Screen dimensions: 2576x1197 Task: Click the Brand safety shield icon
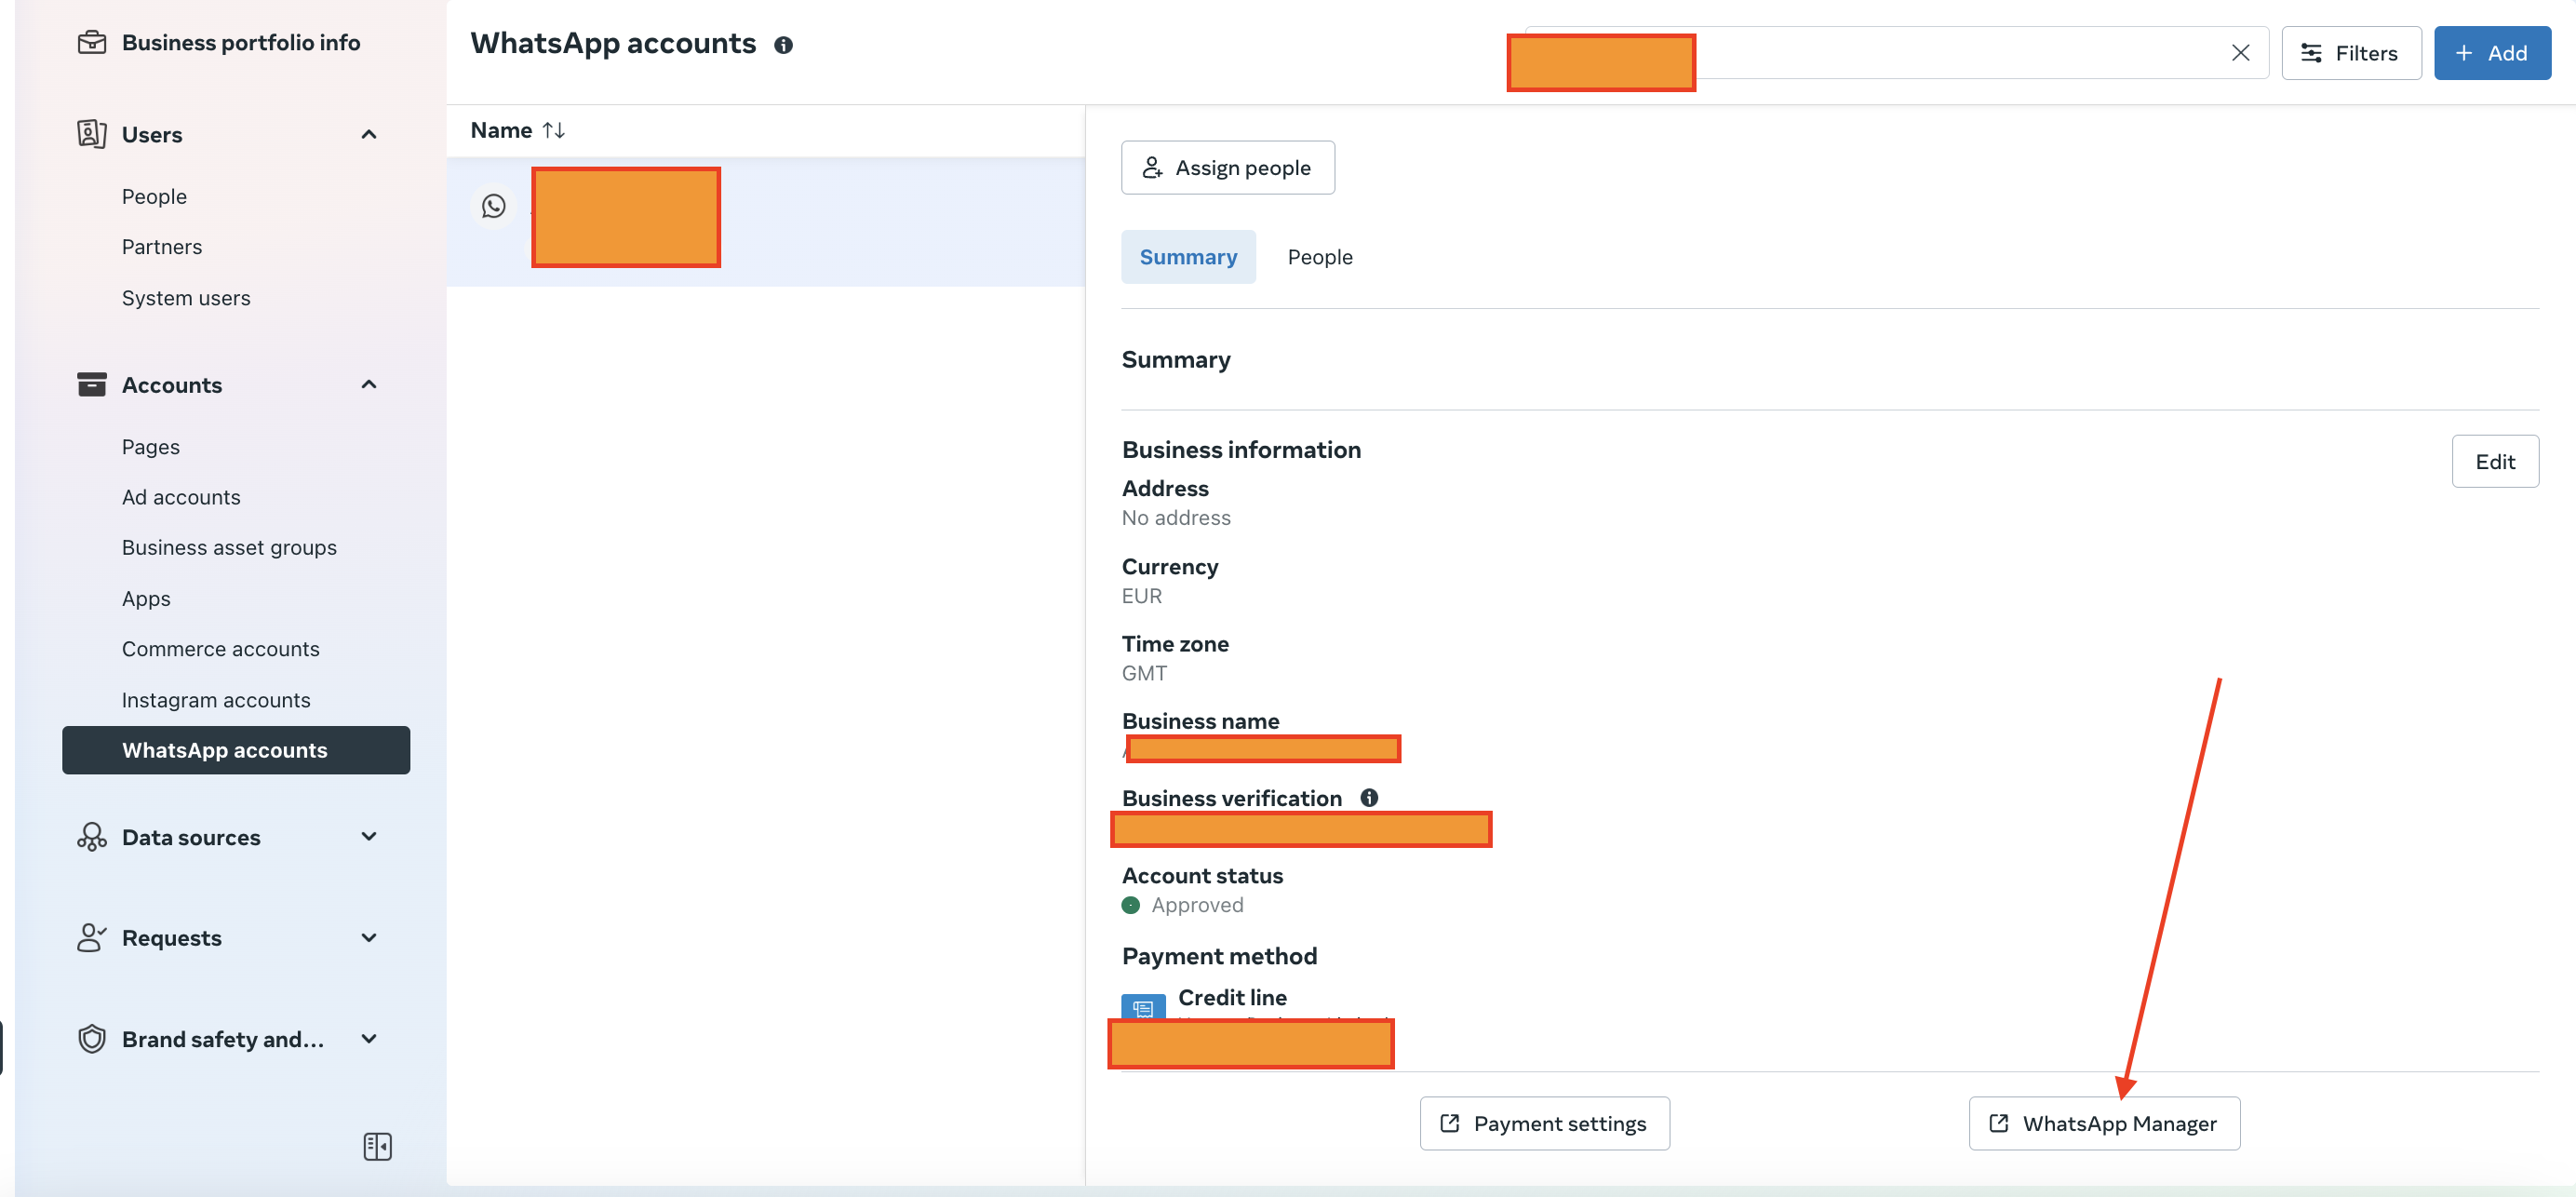[x=92, y=1039]
